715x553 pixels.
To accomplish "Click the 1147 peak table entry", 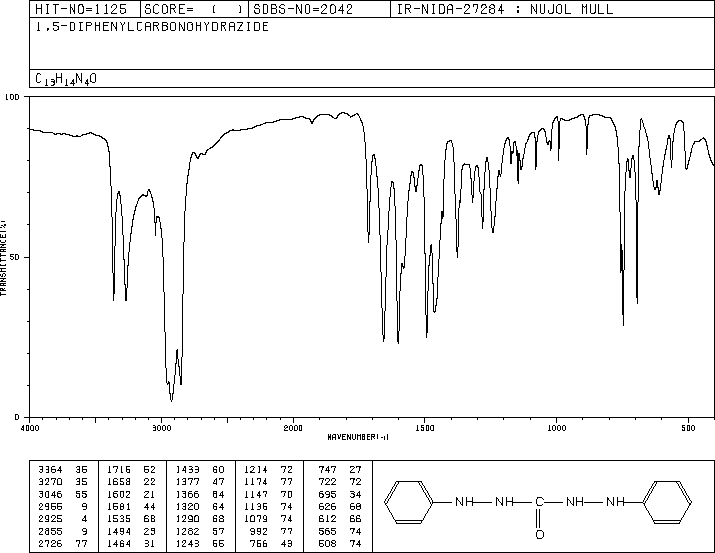I will 268,494.
